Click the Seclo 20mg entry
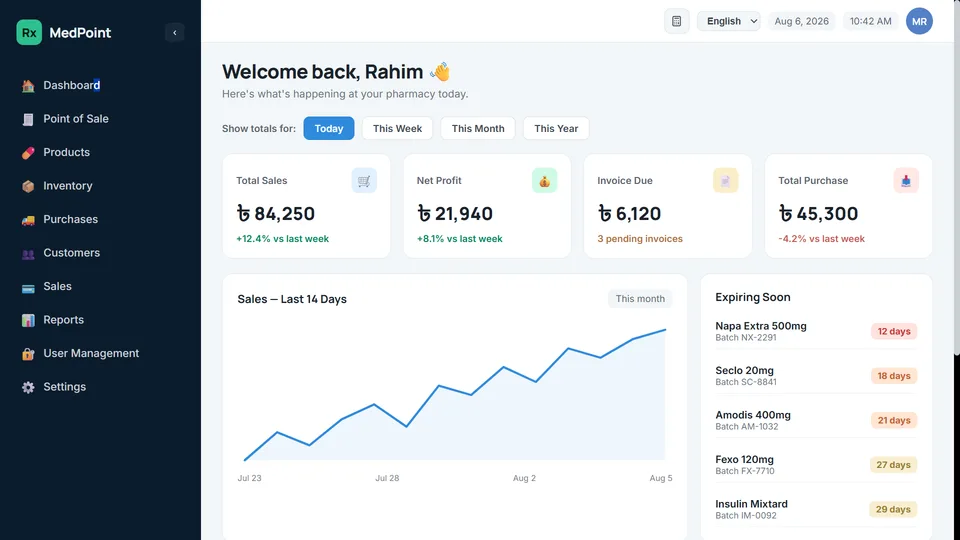Screen dimensions: 960x540 (745, 376)
